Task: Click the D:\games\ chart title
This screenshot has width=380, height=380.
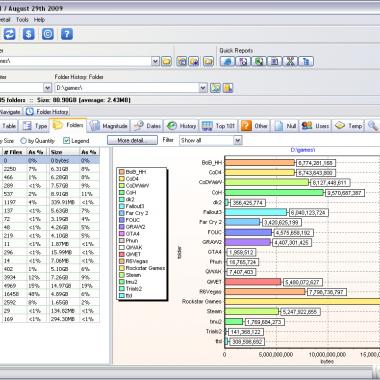Action: [303, 150]
